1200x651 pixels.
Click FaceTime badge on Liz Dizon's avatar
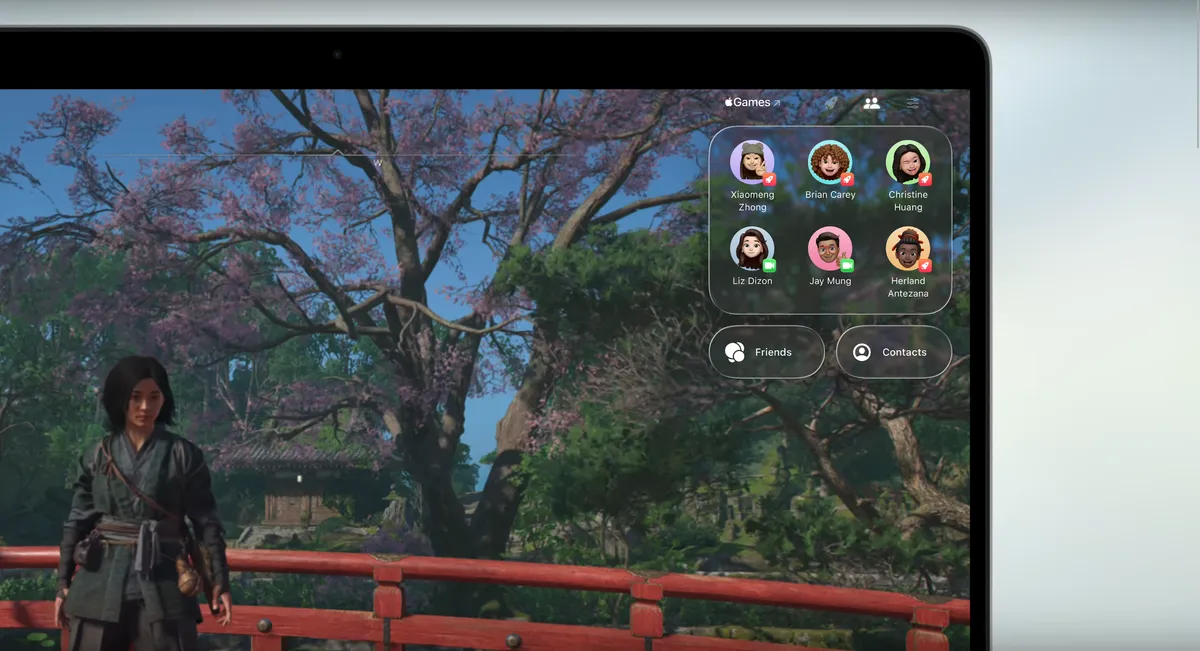pos(769,266)
